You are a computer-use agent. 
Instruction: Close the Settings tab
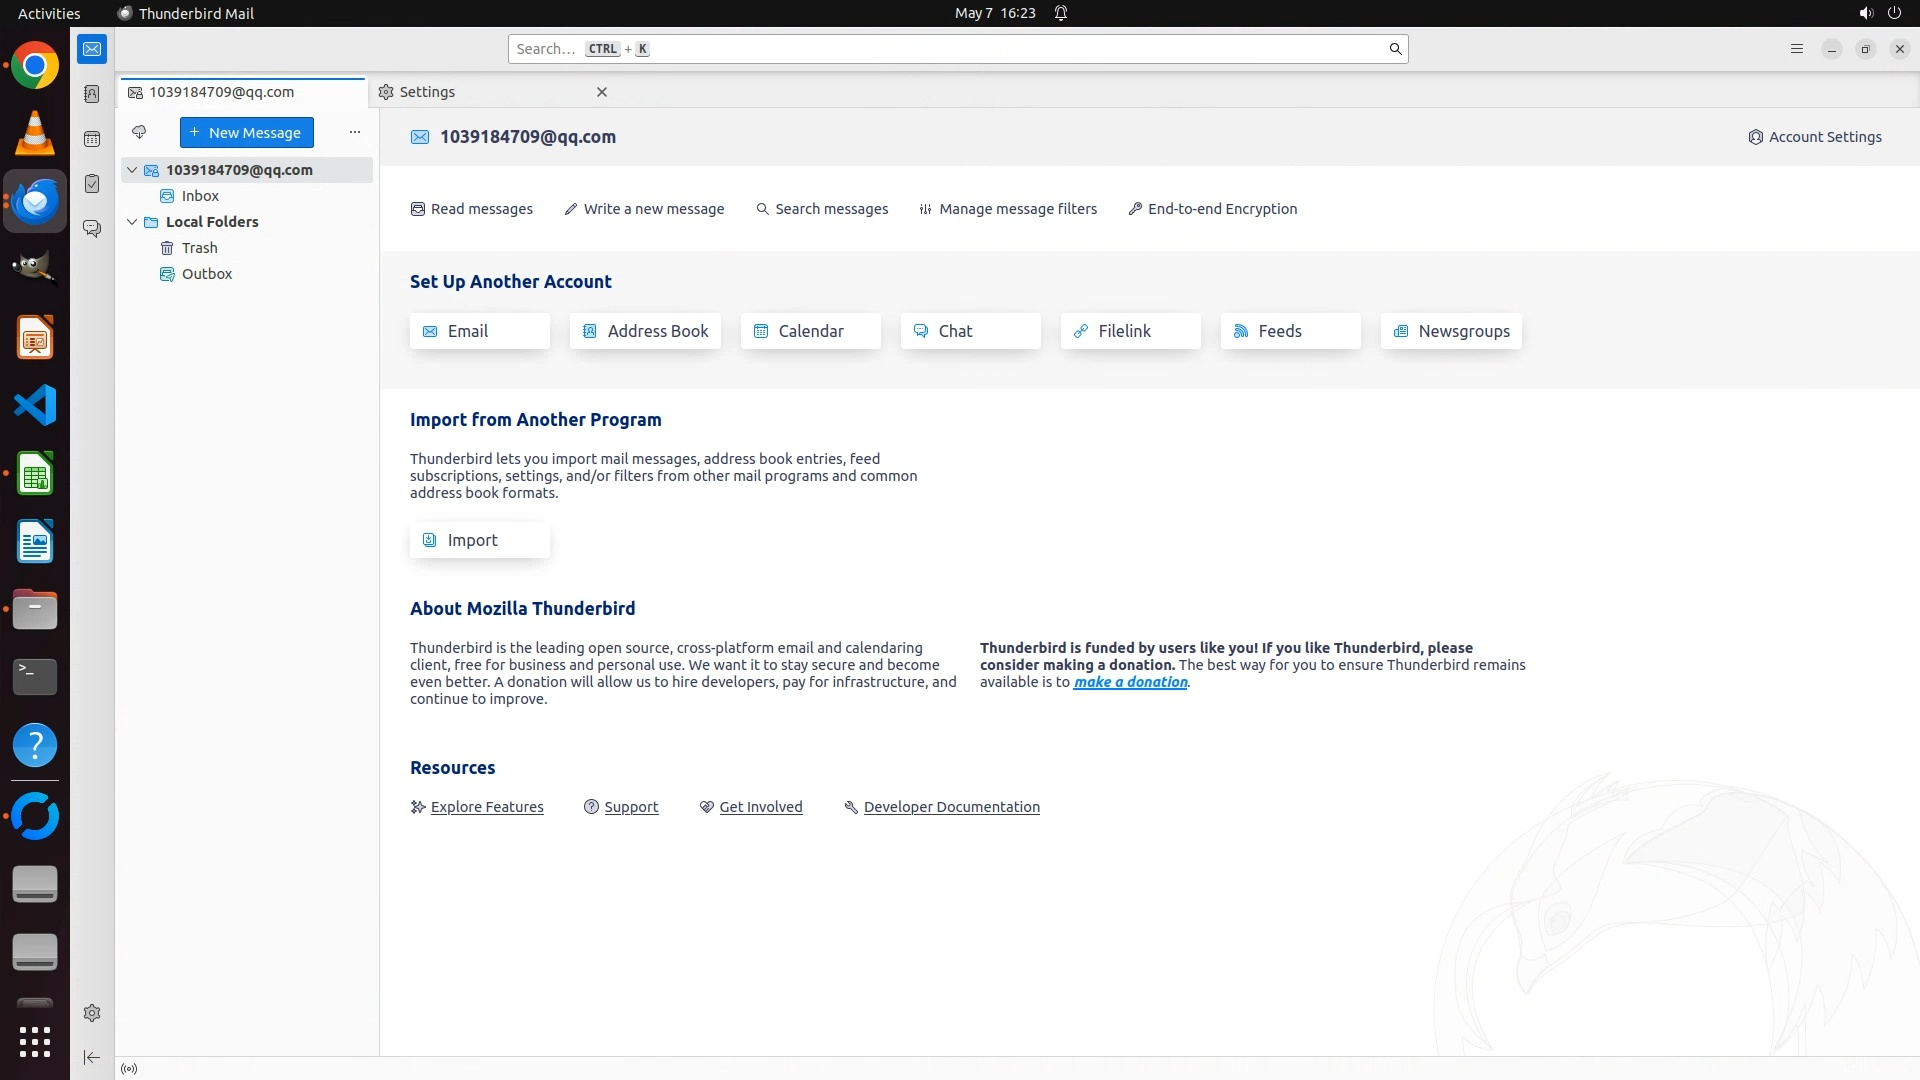pyautogui.click(x=602, y=92)
